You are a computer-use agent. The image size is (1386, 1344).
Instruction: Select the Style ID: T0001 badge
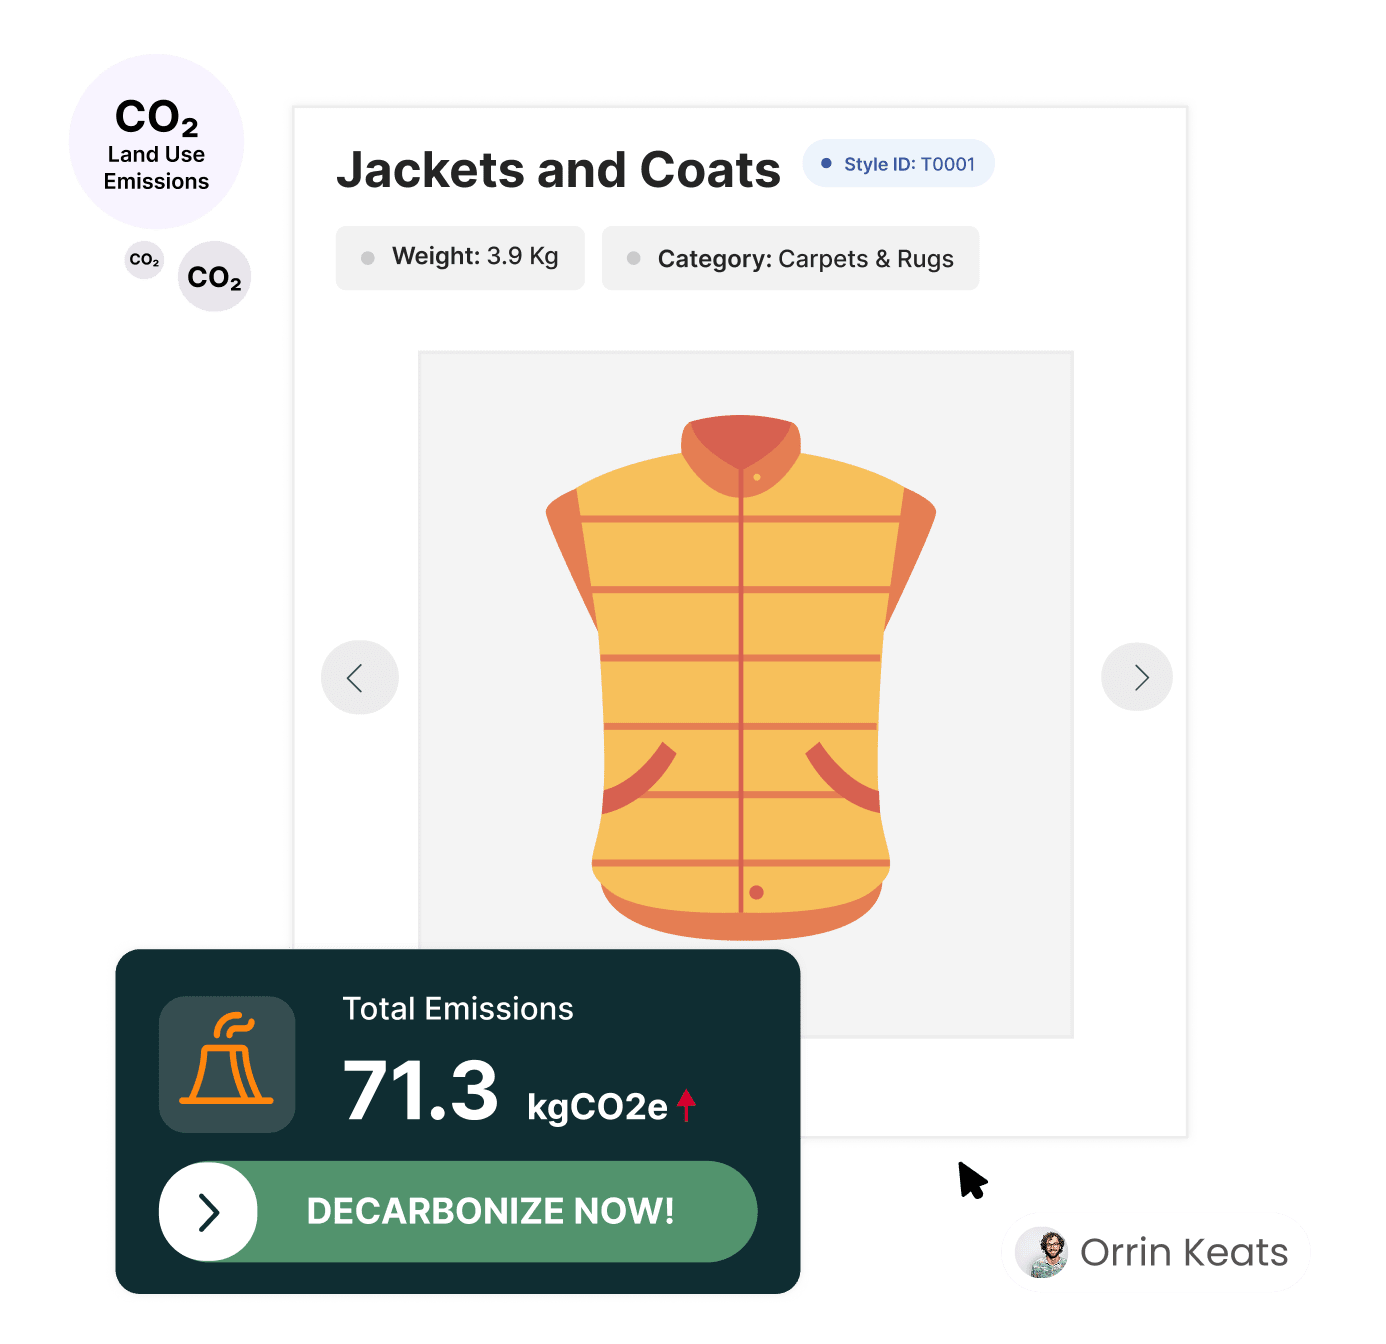(898, 163)
